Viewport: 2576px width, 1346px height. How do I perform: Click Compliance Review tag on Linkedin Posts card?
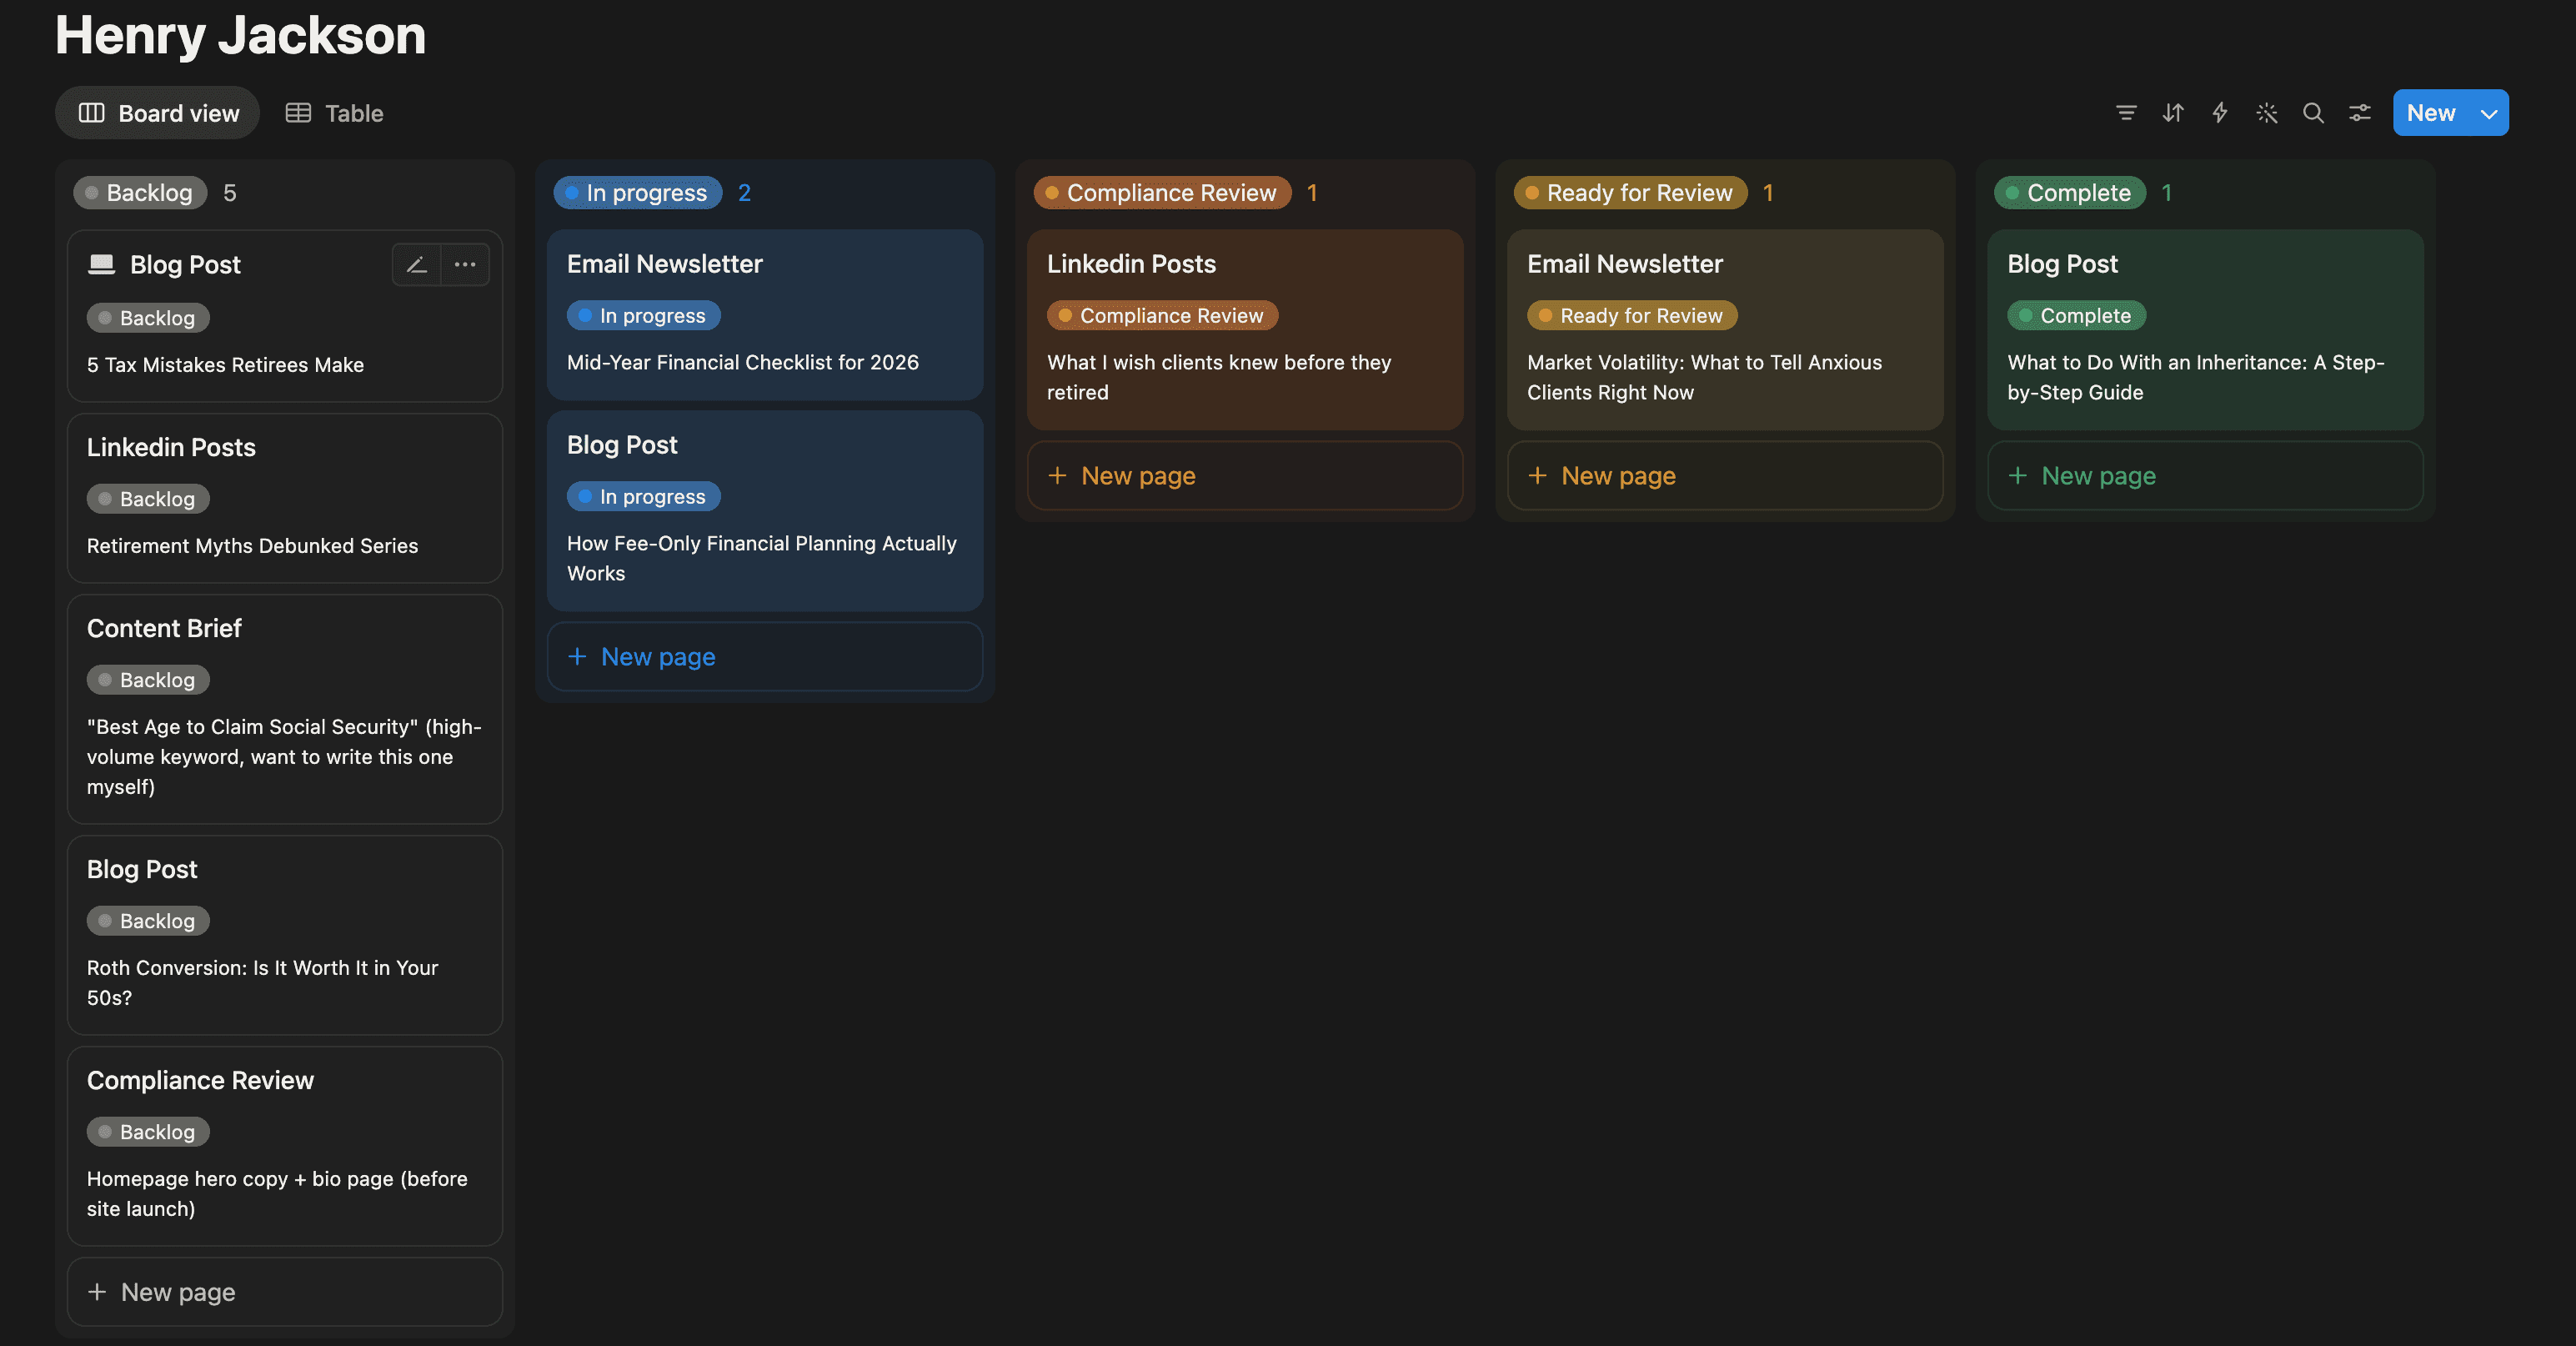click(x=1162, y=316)
